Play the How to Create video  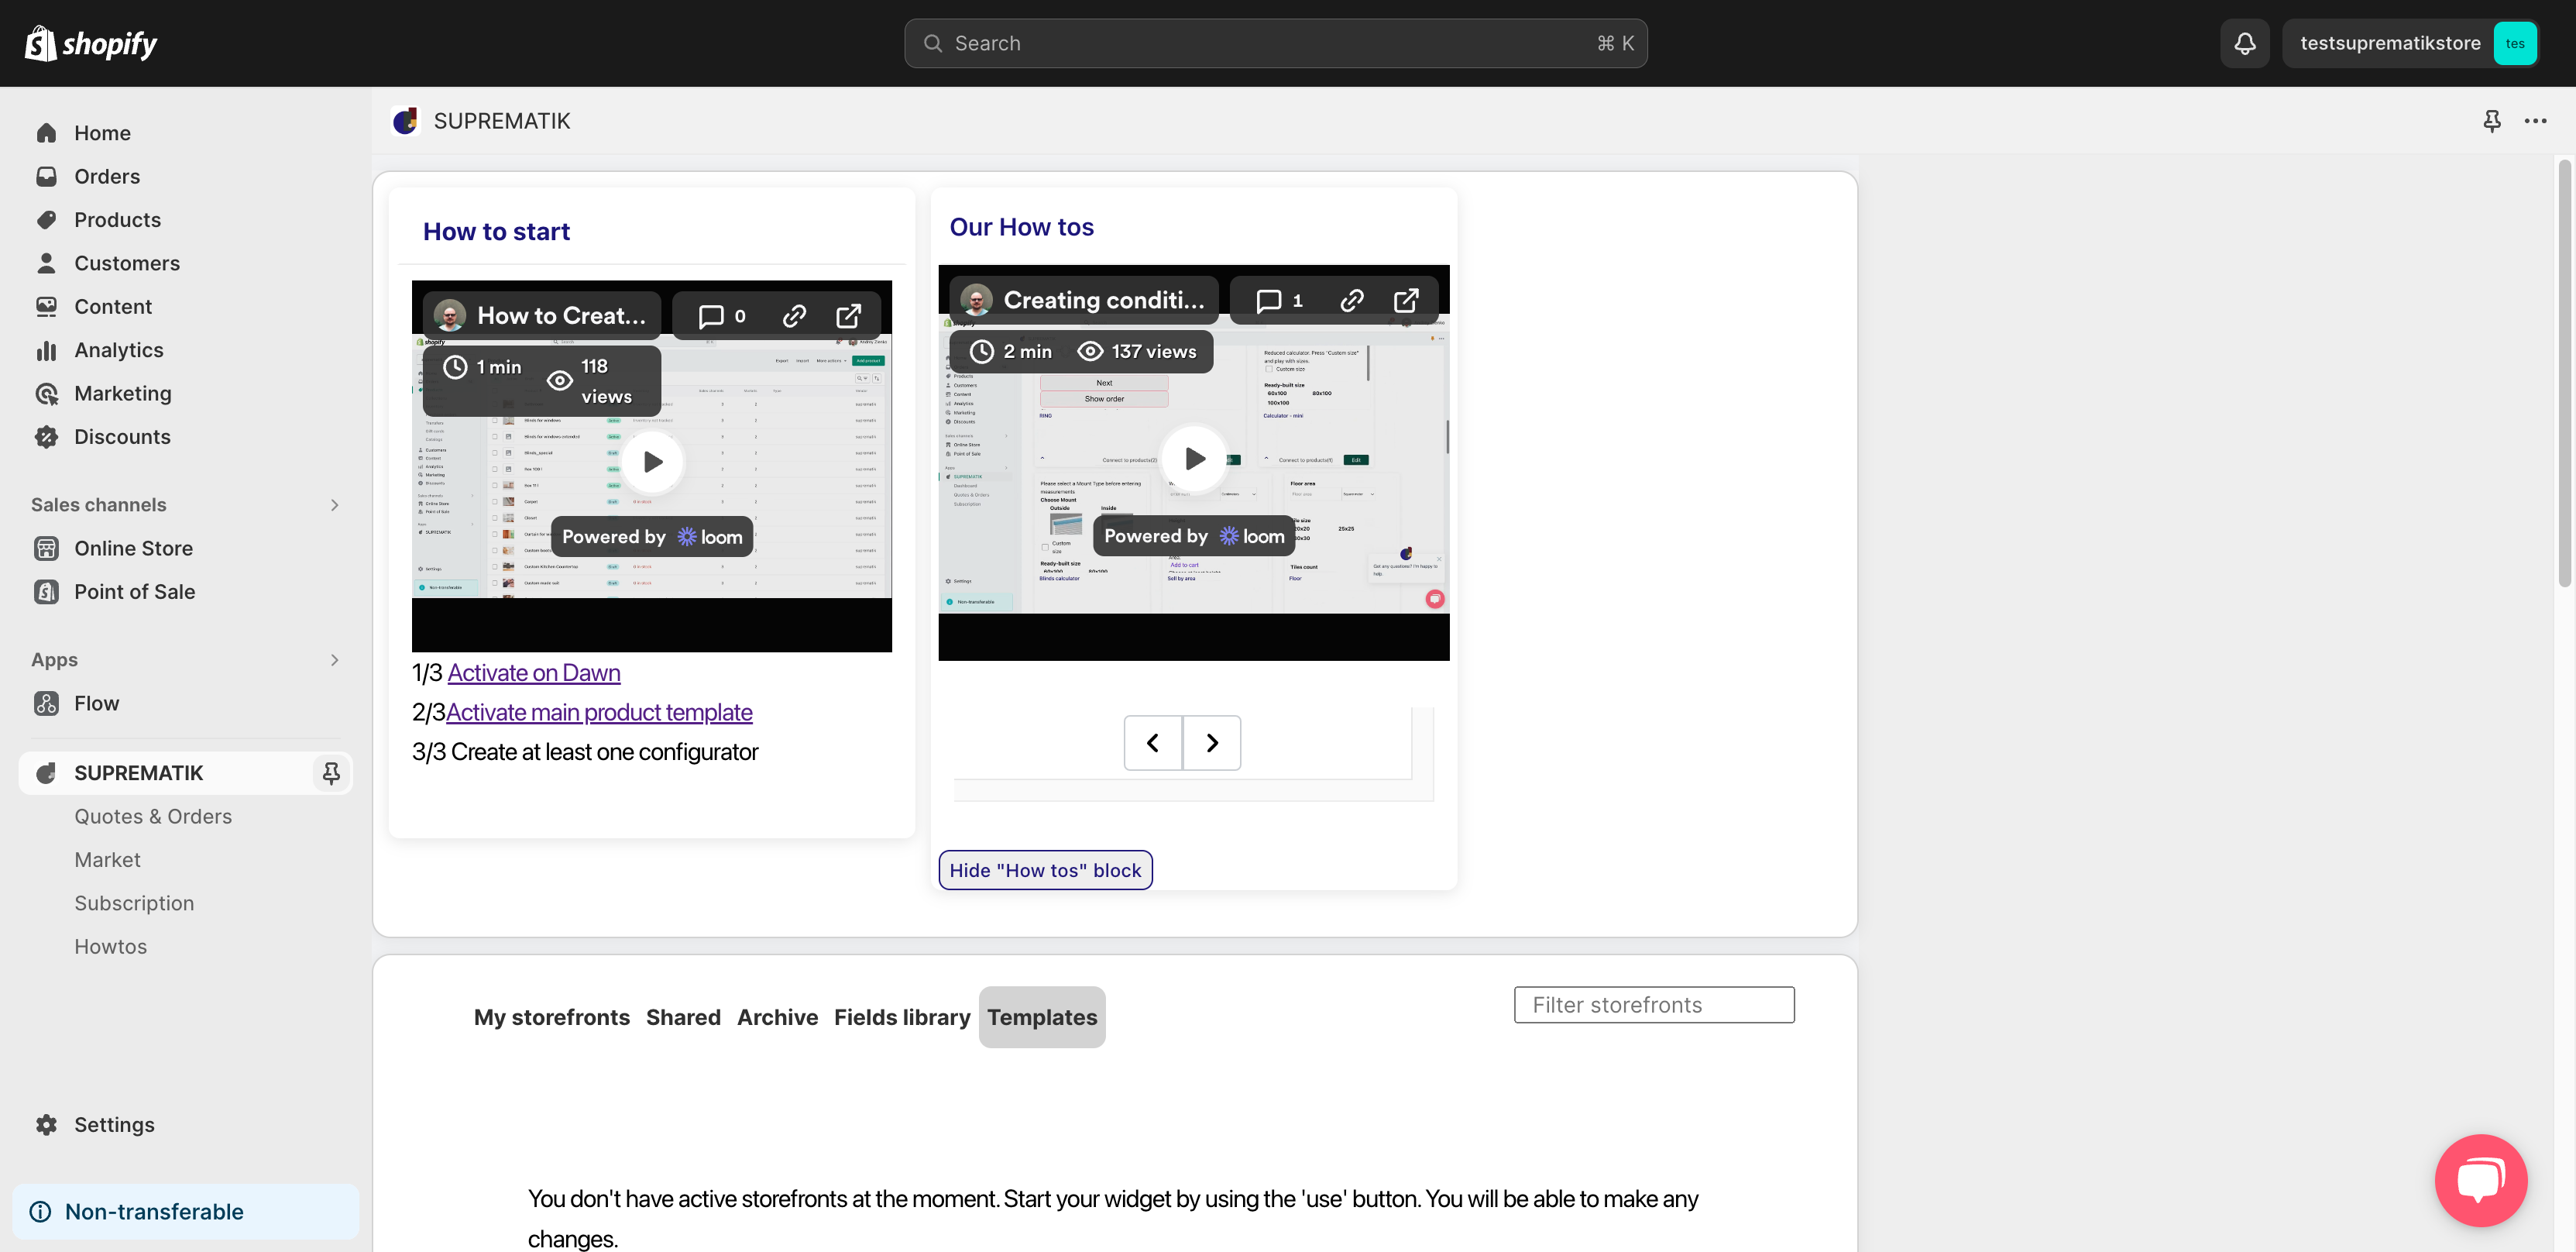(652, 461)
